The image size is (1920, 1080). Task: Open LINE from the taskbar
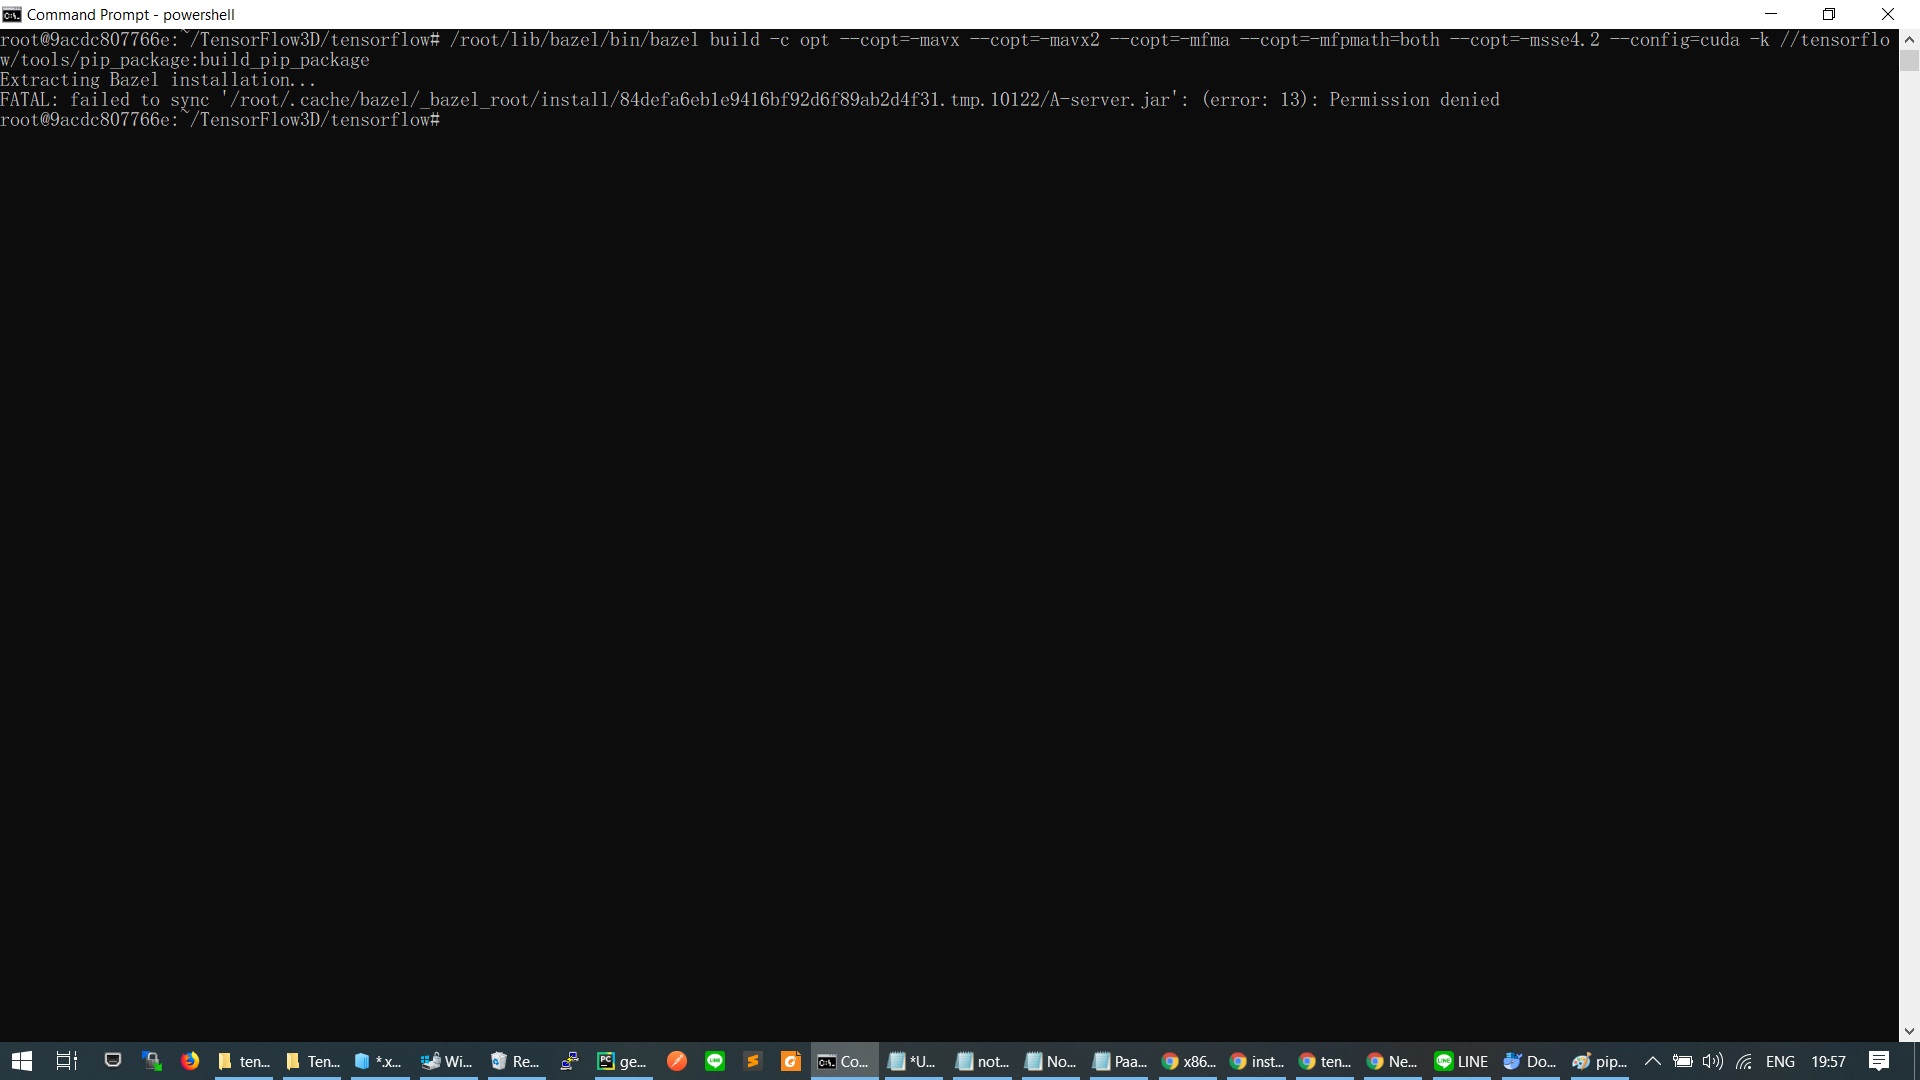1460,1061
